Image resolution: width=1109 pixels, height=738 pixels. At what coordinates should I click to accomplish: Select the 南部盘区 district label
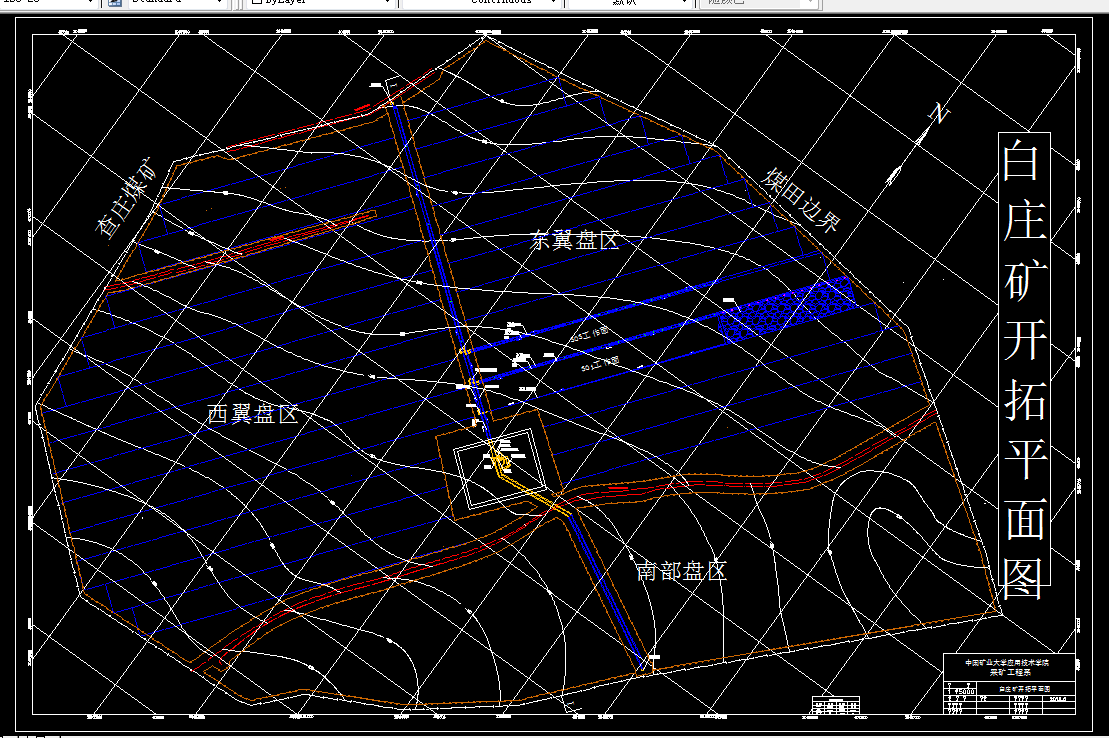pos(681,571)
